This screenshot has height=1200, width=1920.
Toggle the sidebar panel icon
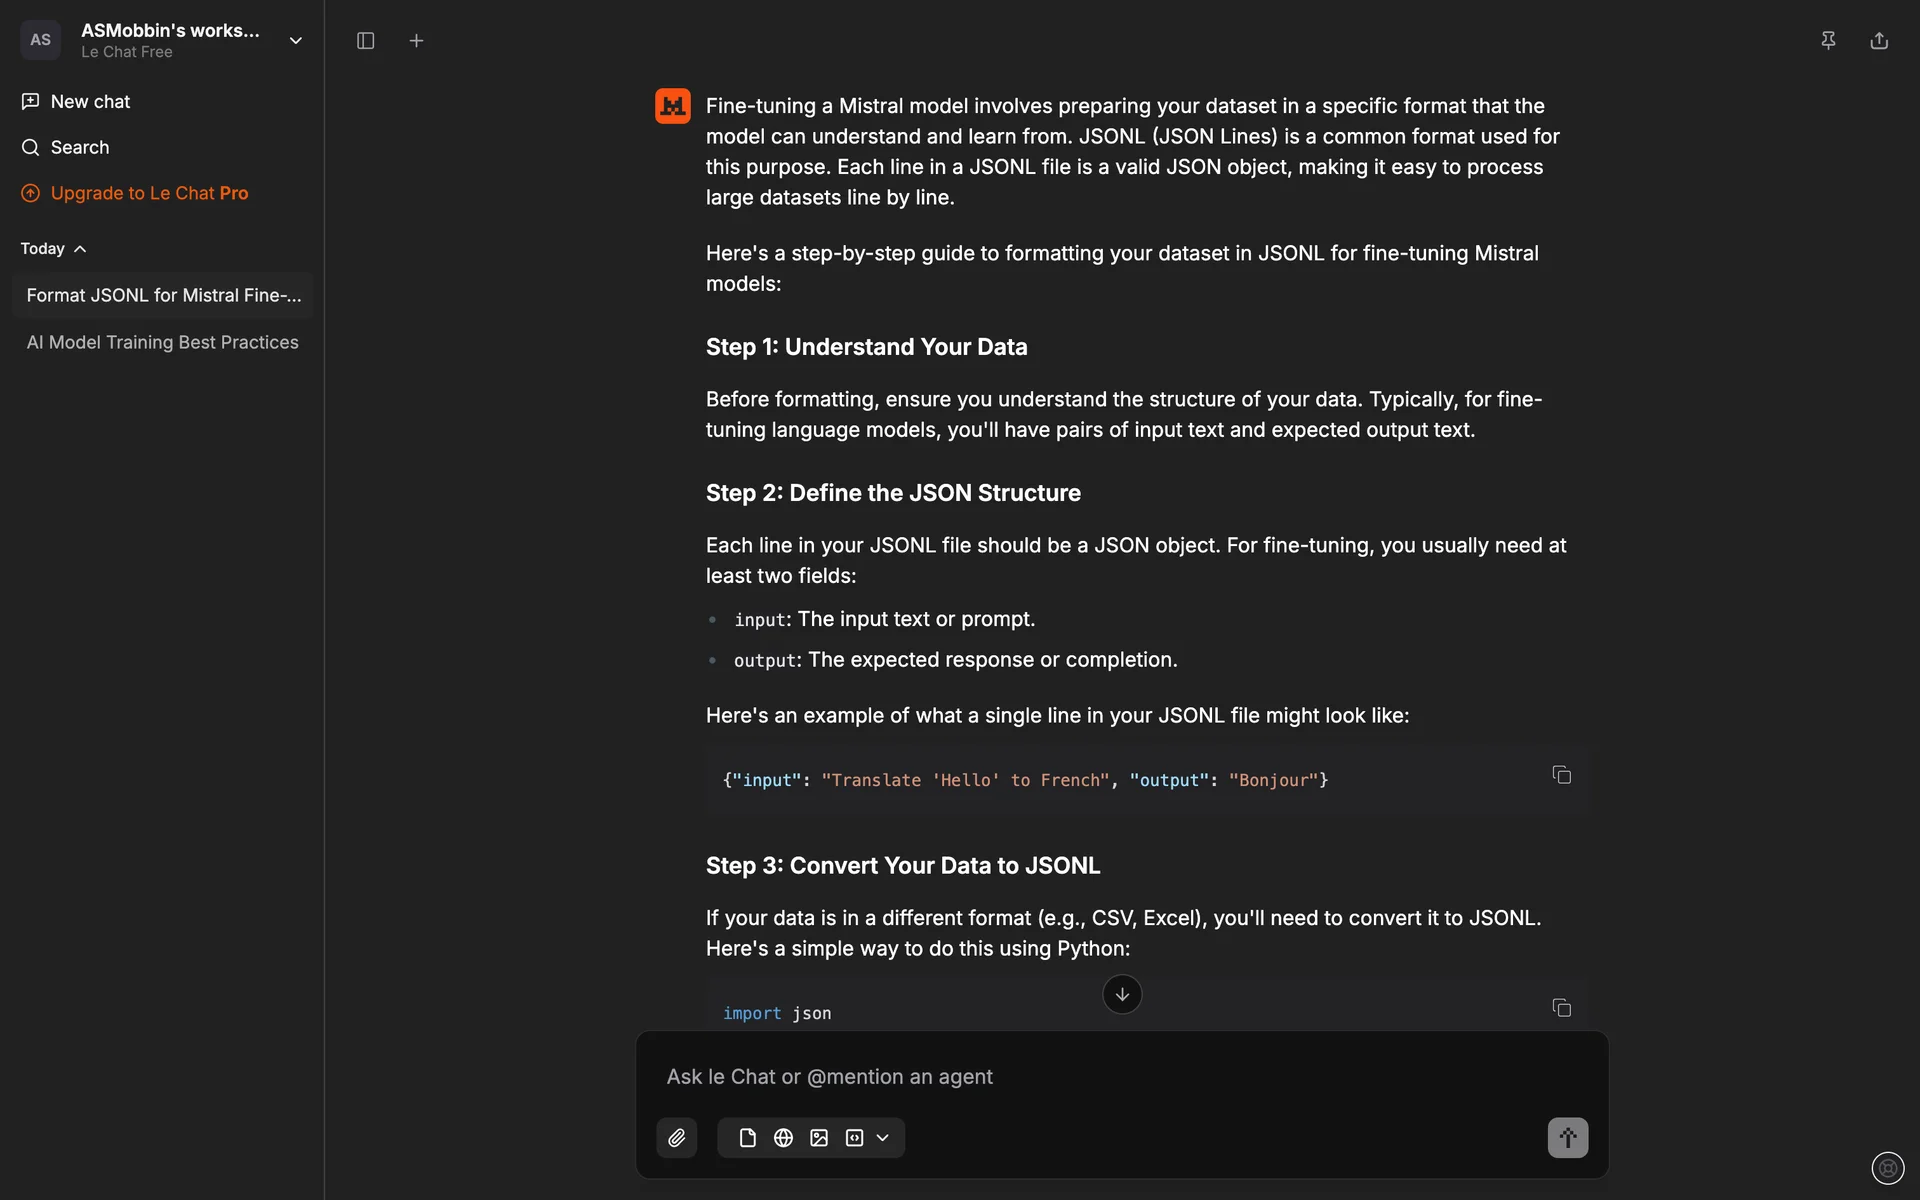click(366, 41)
